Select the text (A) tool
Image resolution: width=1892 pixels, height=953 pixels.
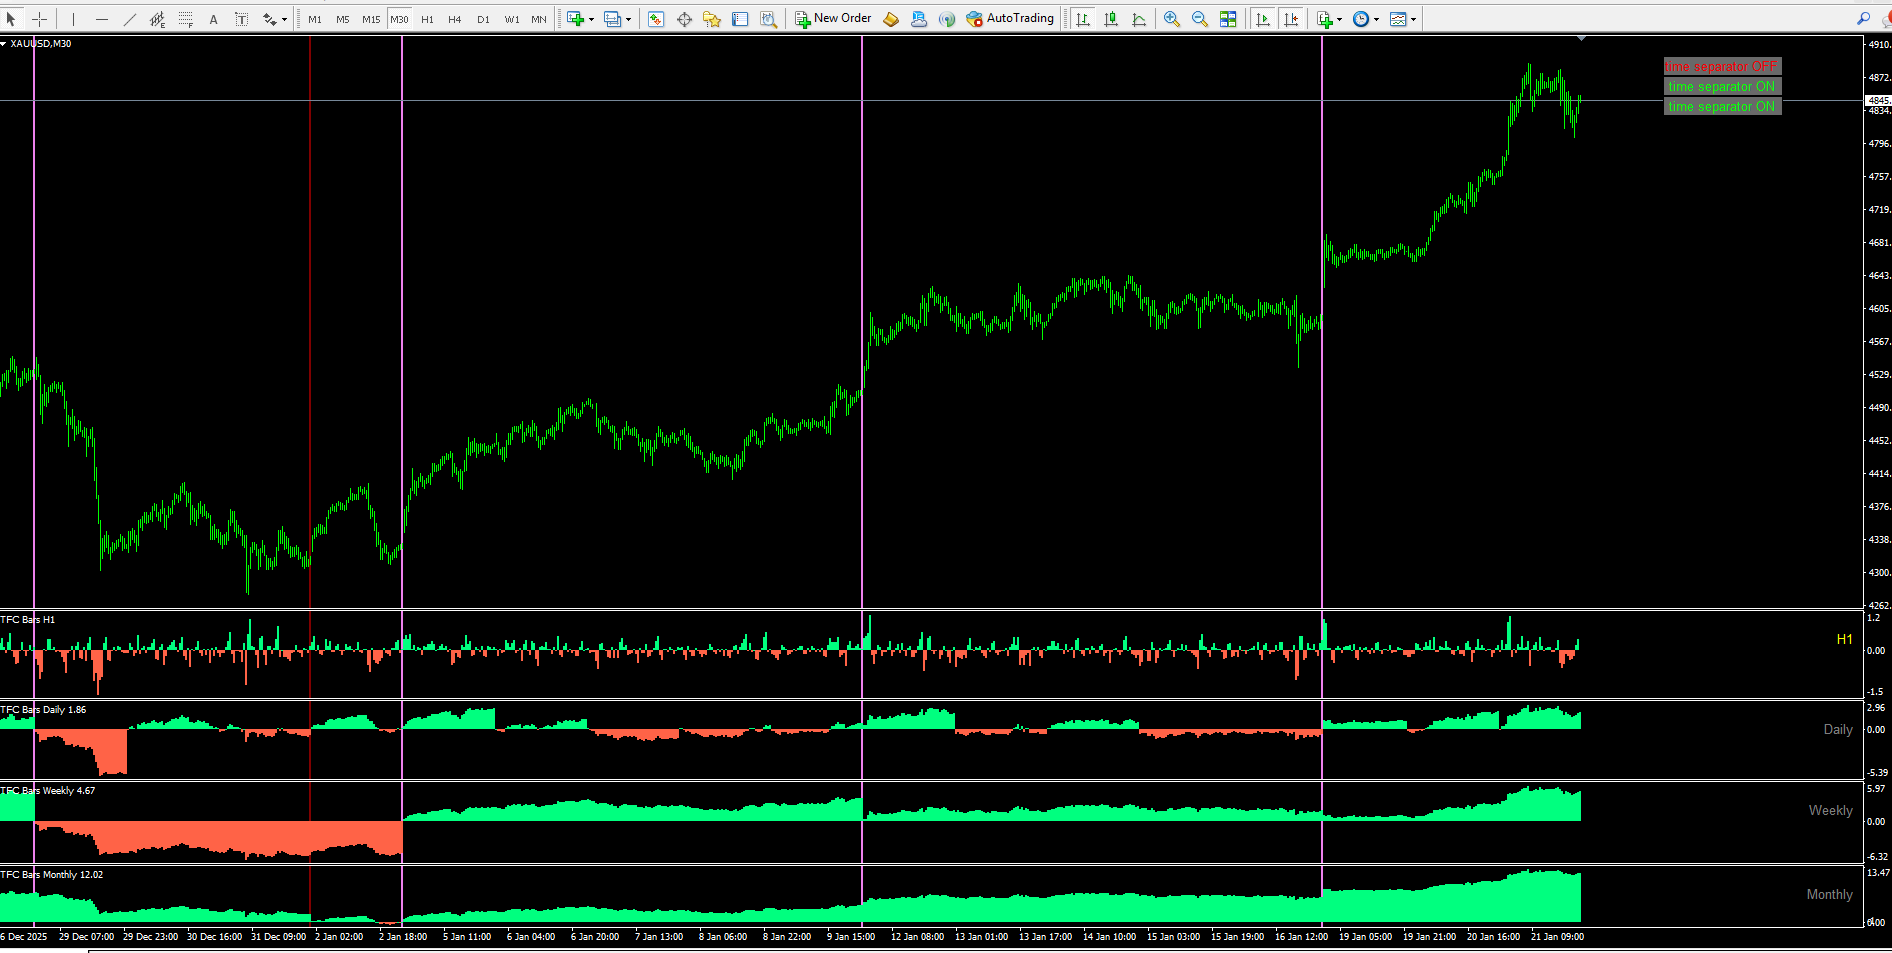(x=213, y=19)
